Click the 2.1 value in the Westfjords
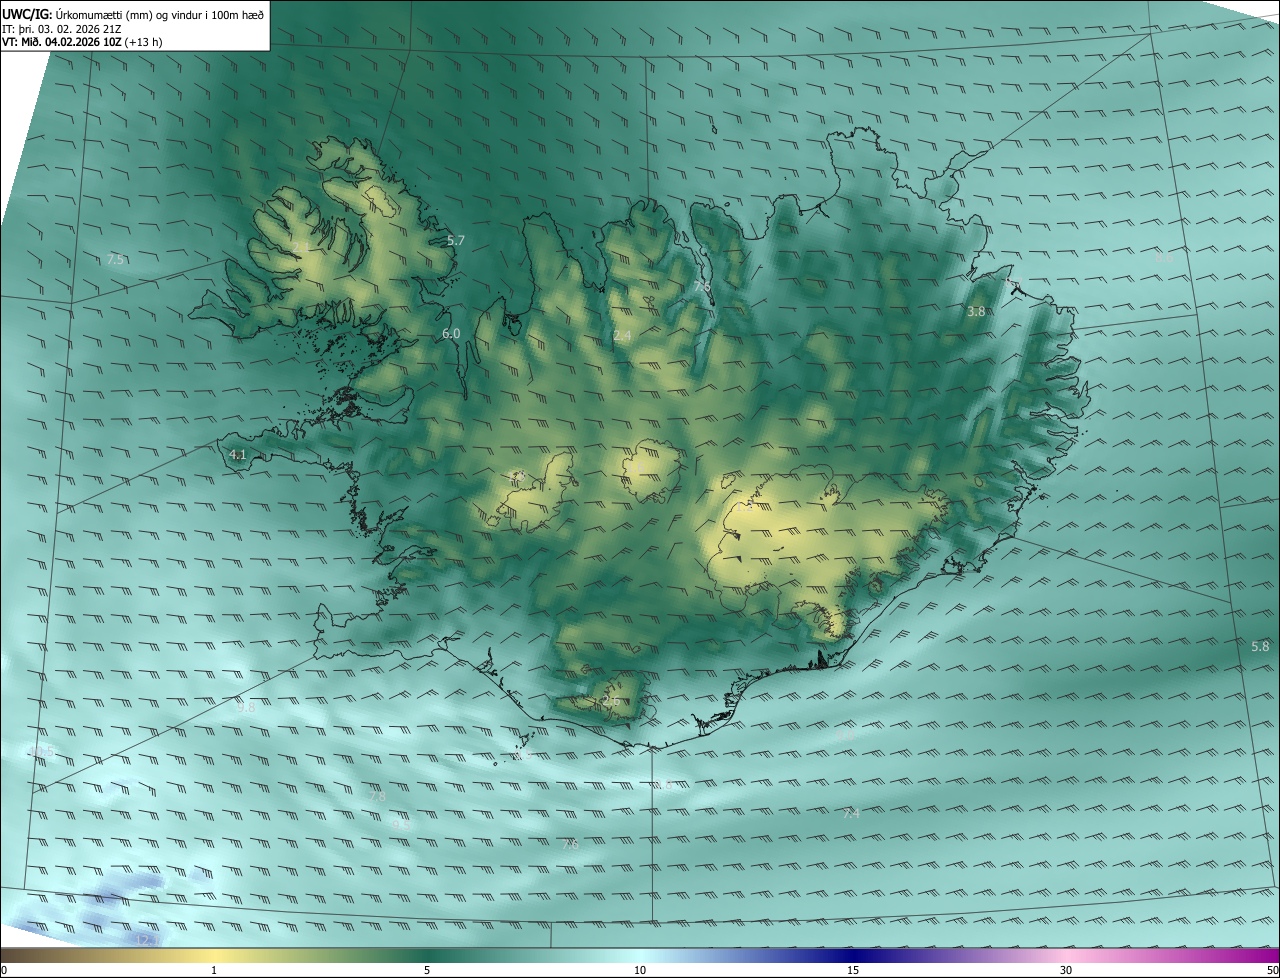Screen dimensions: 1280x978 (301, 247)
